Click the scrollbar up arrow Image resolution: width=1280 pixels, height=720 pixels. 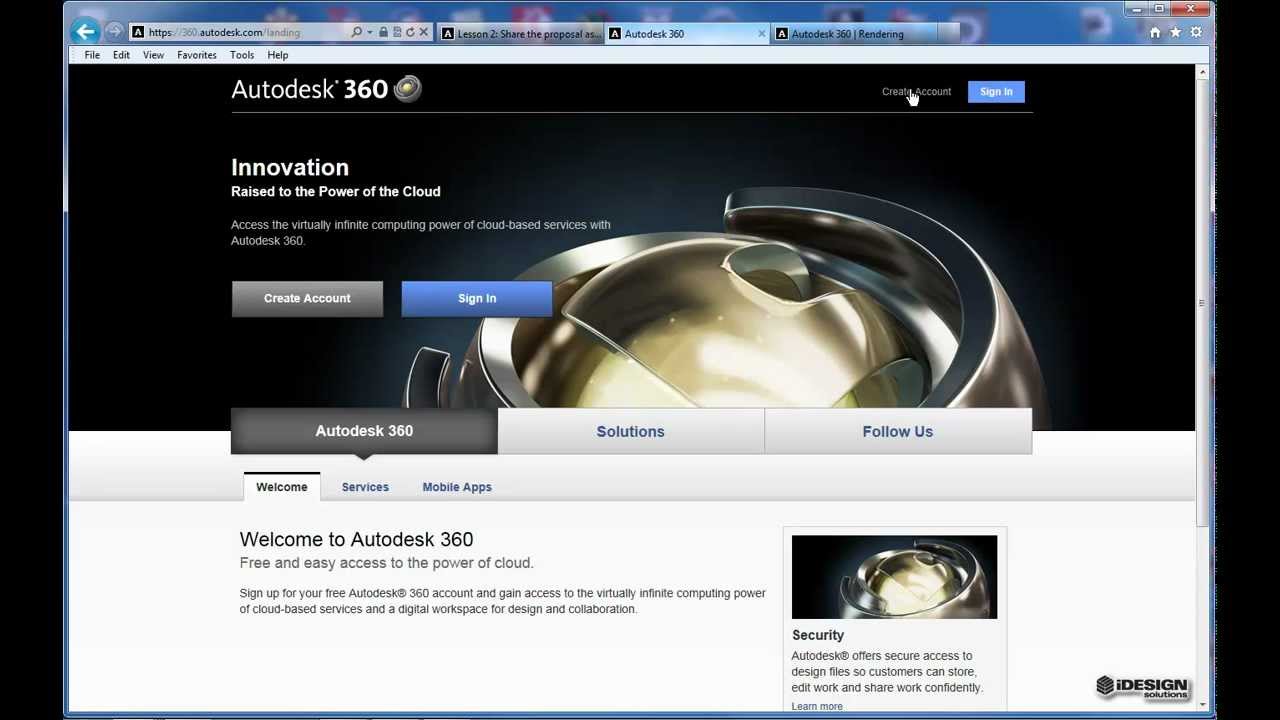pos(1202,72)
